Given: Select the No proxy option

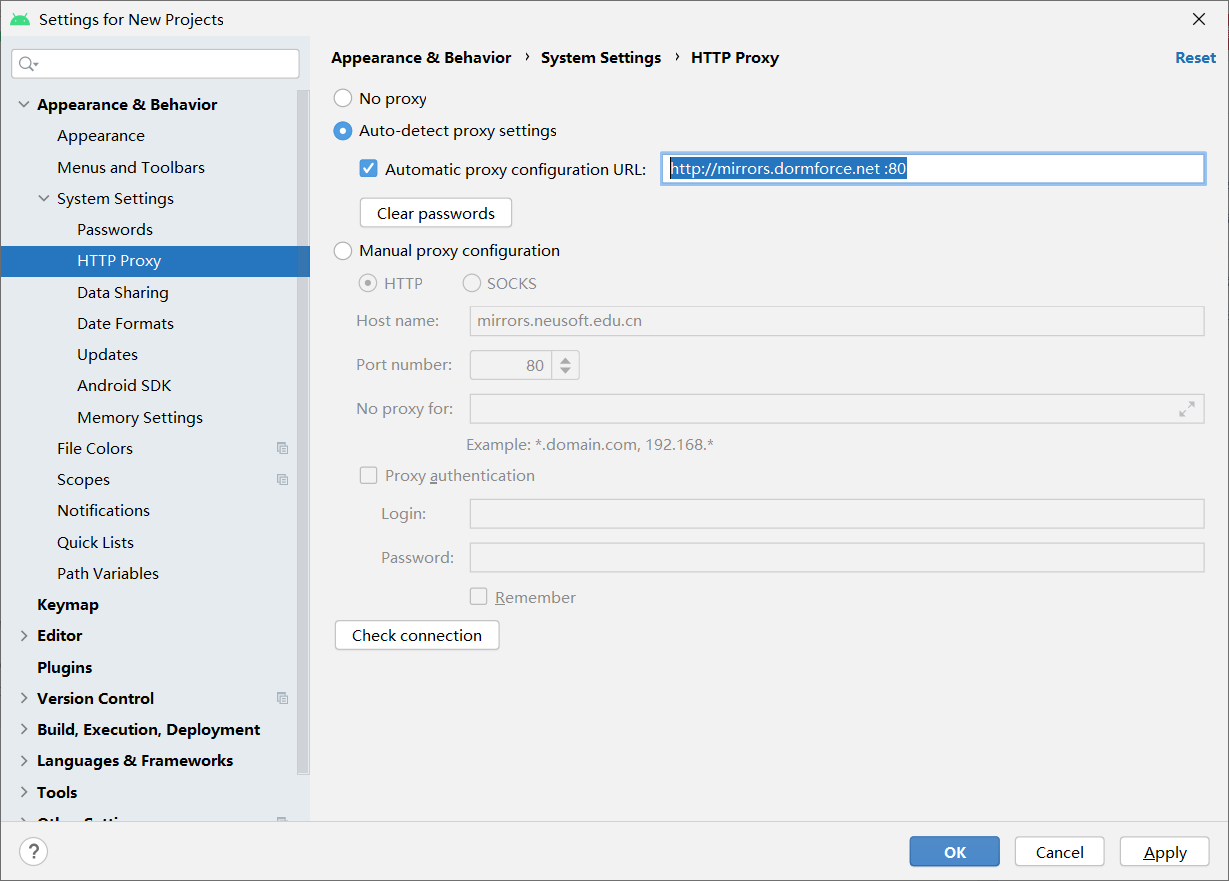Looking at the screenshot, I should 343,99.
